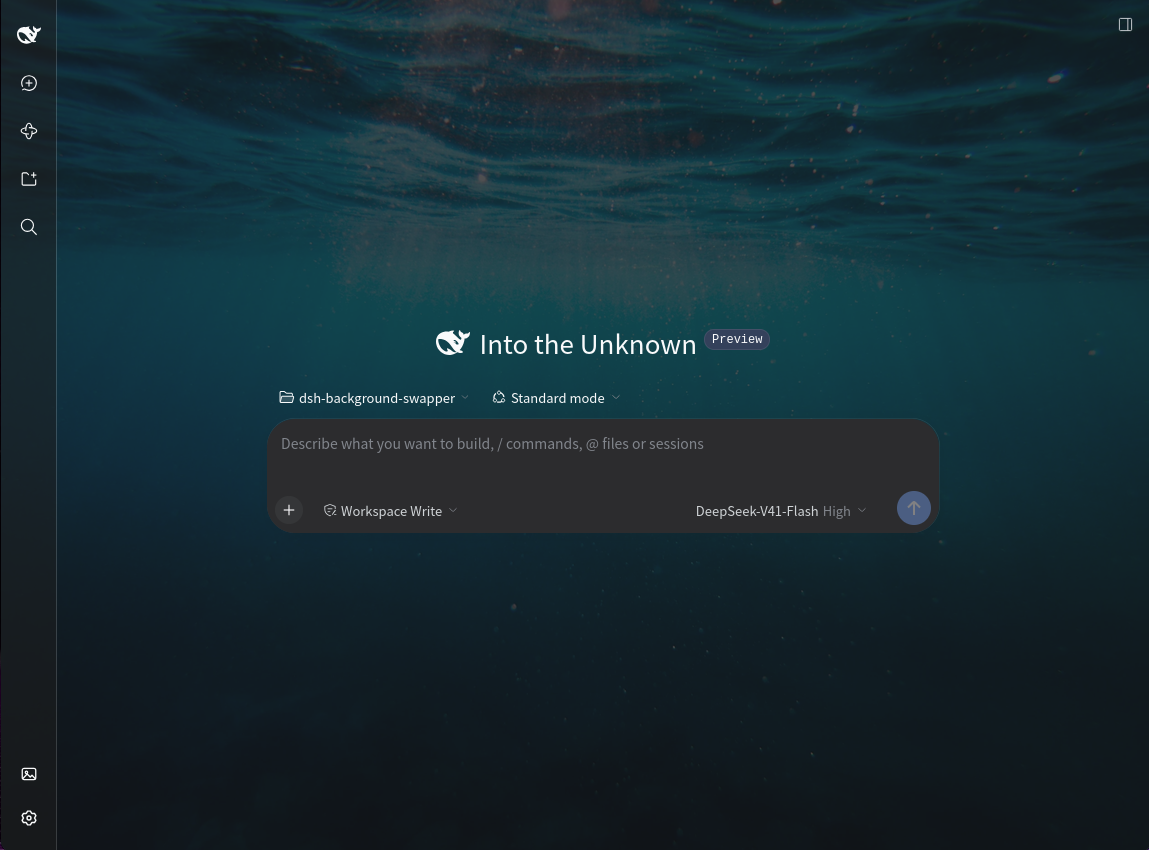Image resolution: width=1149 pixels, height=850 pixels.
Task: Open the new project folder icon
Action: pos(29,179)
